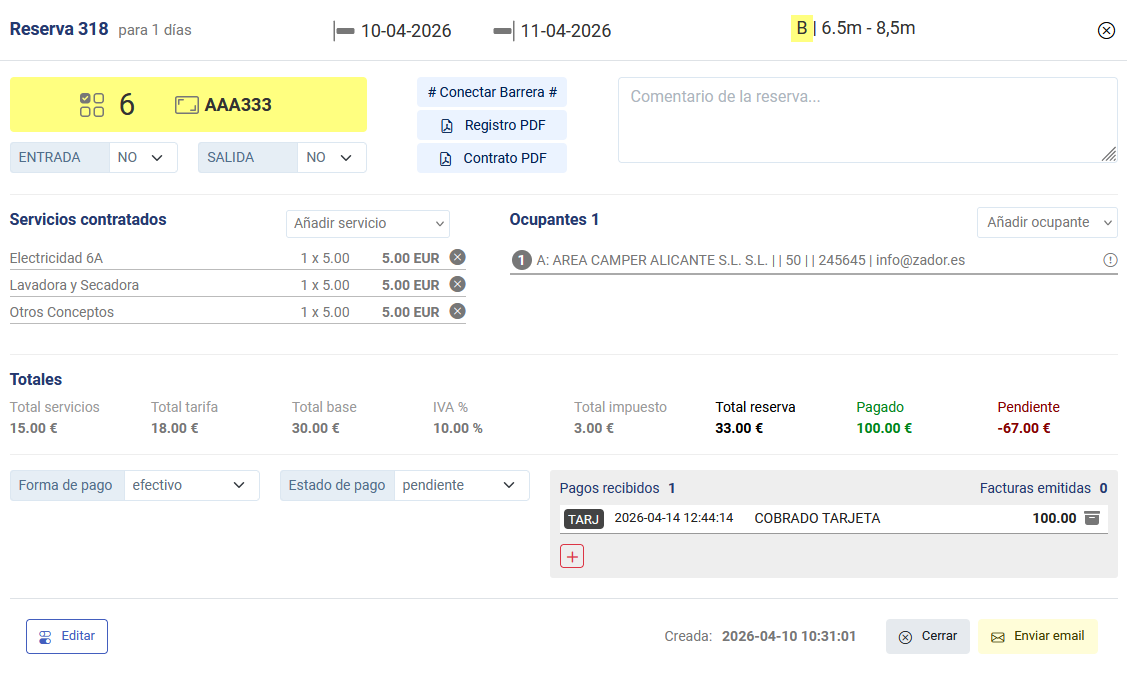The width and height of the screenshot is (1127, 687).
Task: Click the archive icon on the 100.00 payment
Action: (1092, 518)
